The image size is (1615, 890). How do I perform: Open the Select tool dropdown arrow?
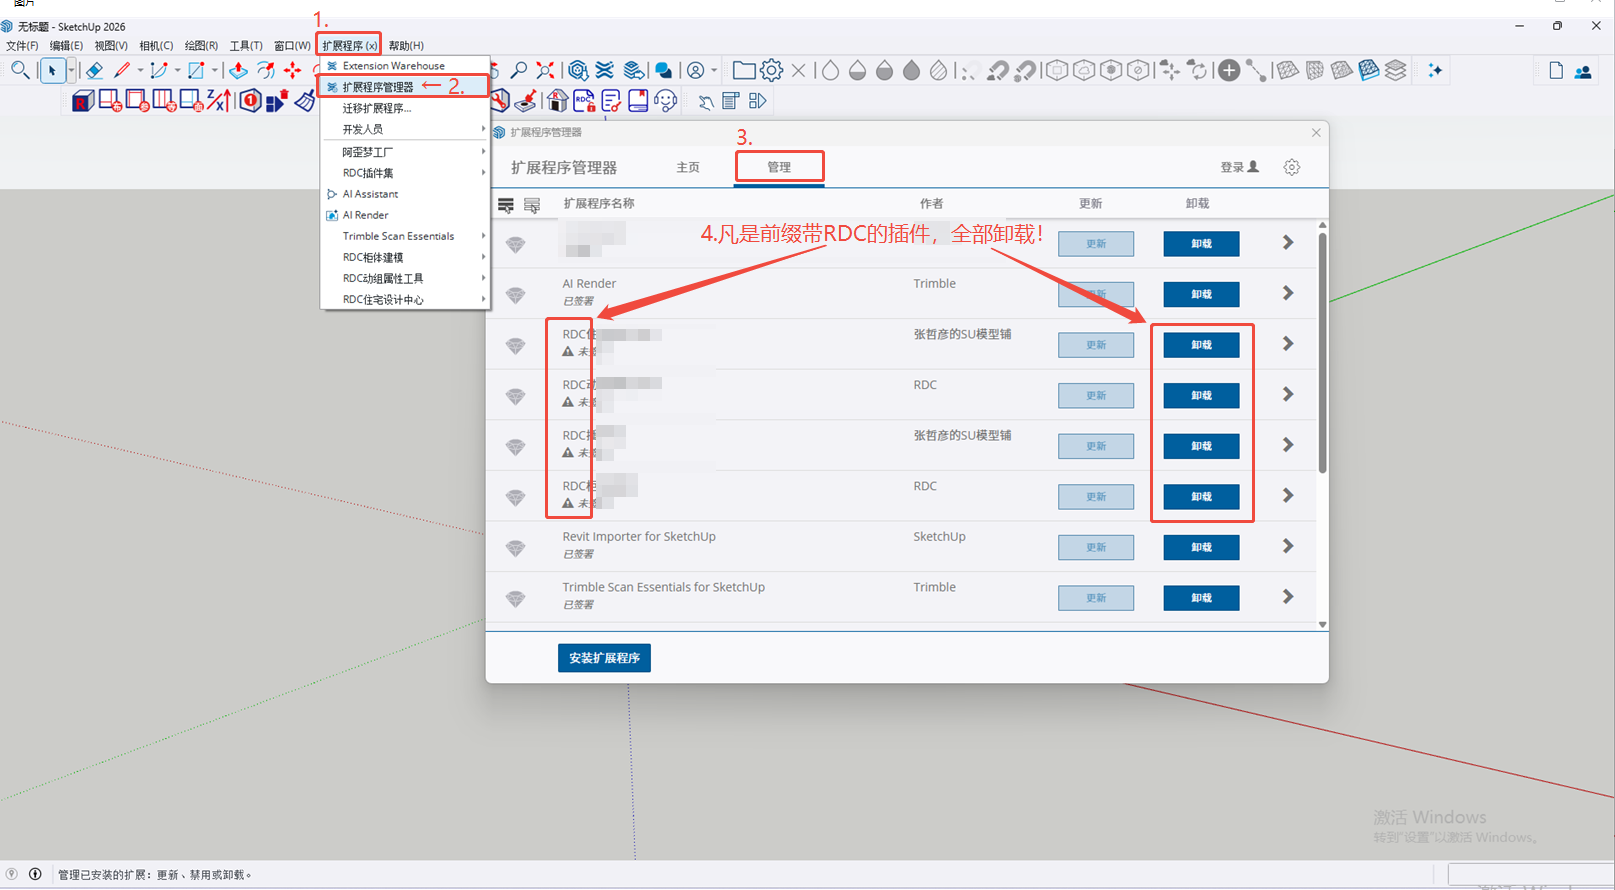(71, 70)
